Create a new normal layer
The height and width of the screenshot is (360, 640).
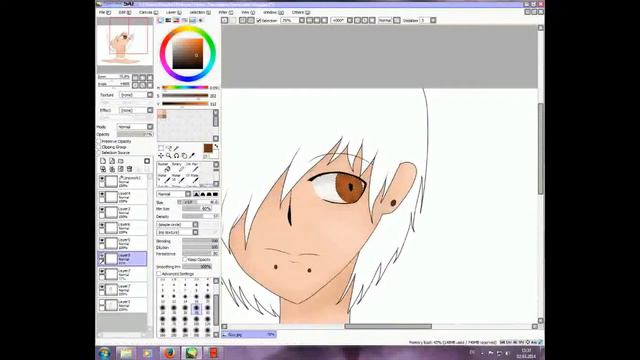coord(103,161)
